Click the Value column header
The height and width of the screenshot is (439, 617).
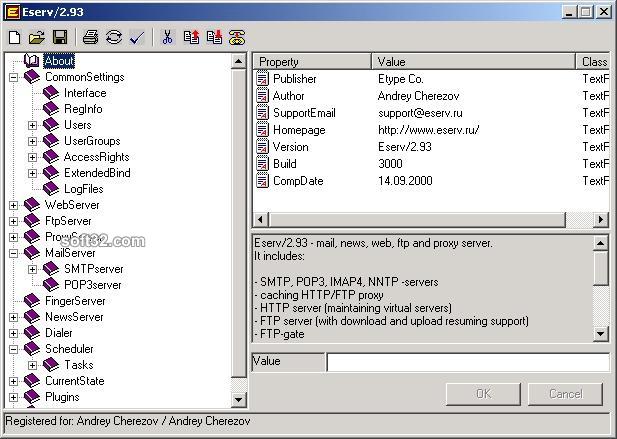pyautogui.click(x=473, y=62)
